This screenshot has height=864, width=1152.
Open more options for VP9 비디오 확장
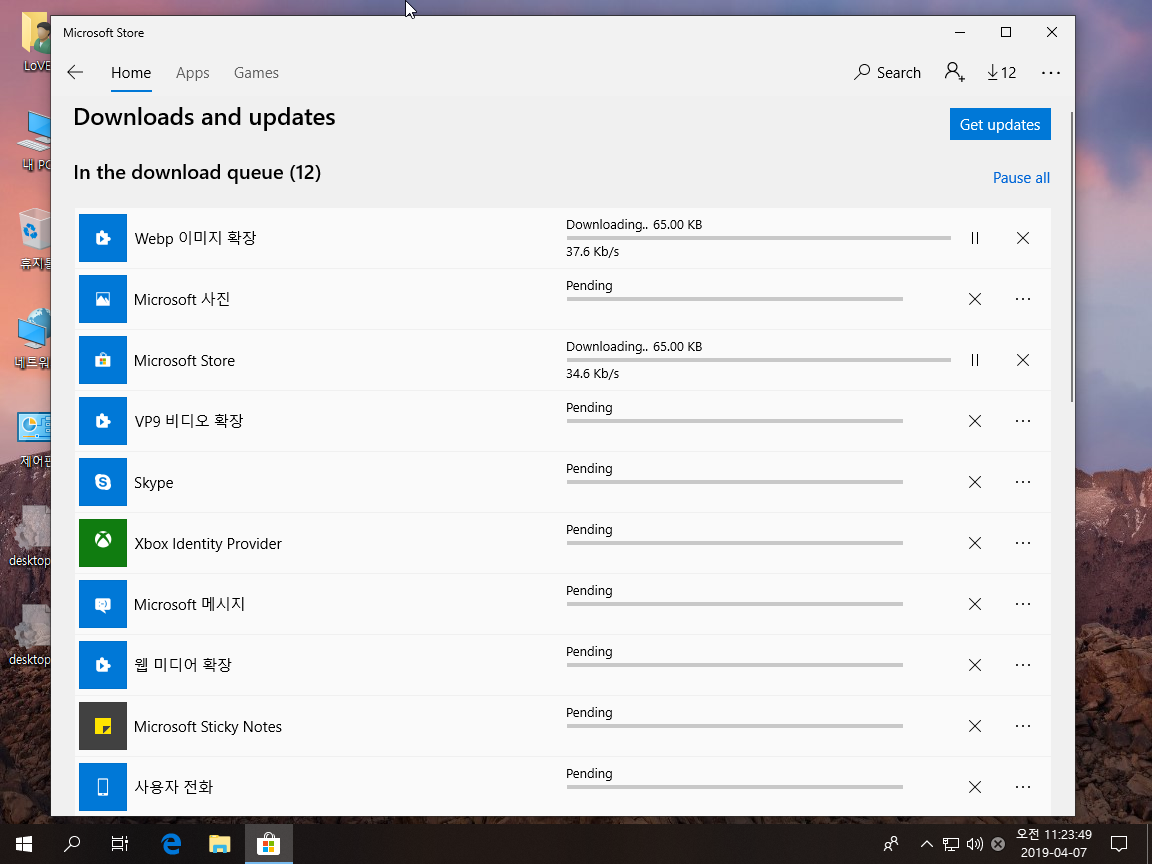pyautogui.click(x=1023, y=421)
